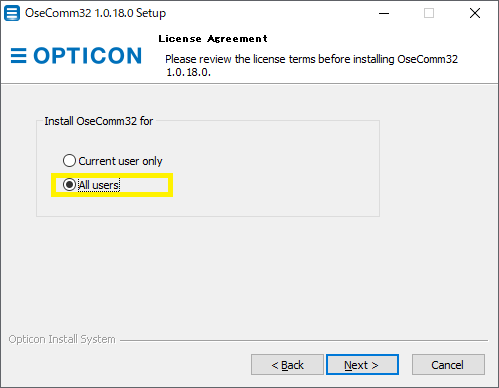The width and height of the screenshot is (499, 388).
Task: Select the Current user only radio button
Action: (x=69, y=161)
